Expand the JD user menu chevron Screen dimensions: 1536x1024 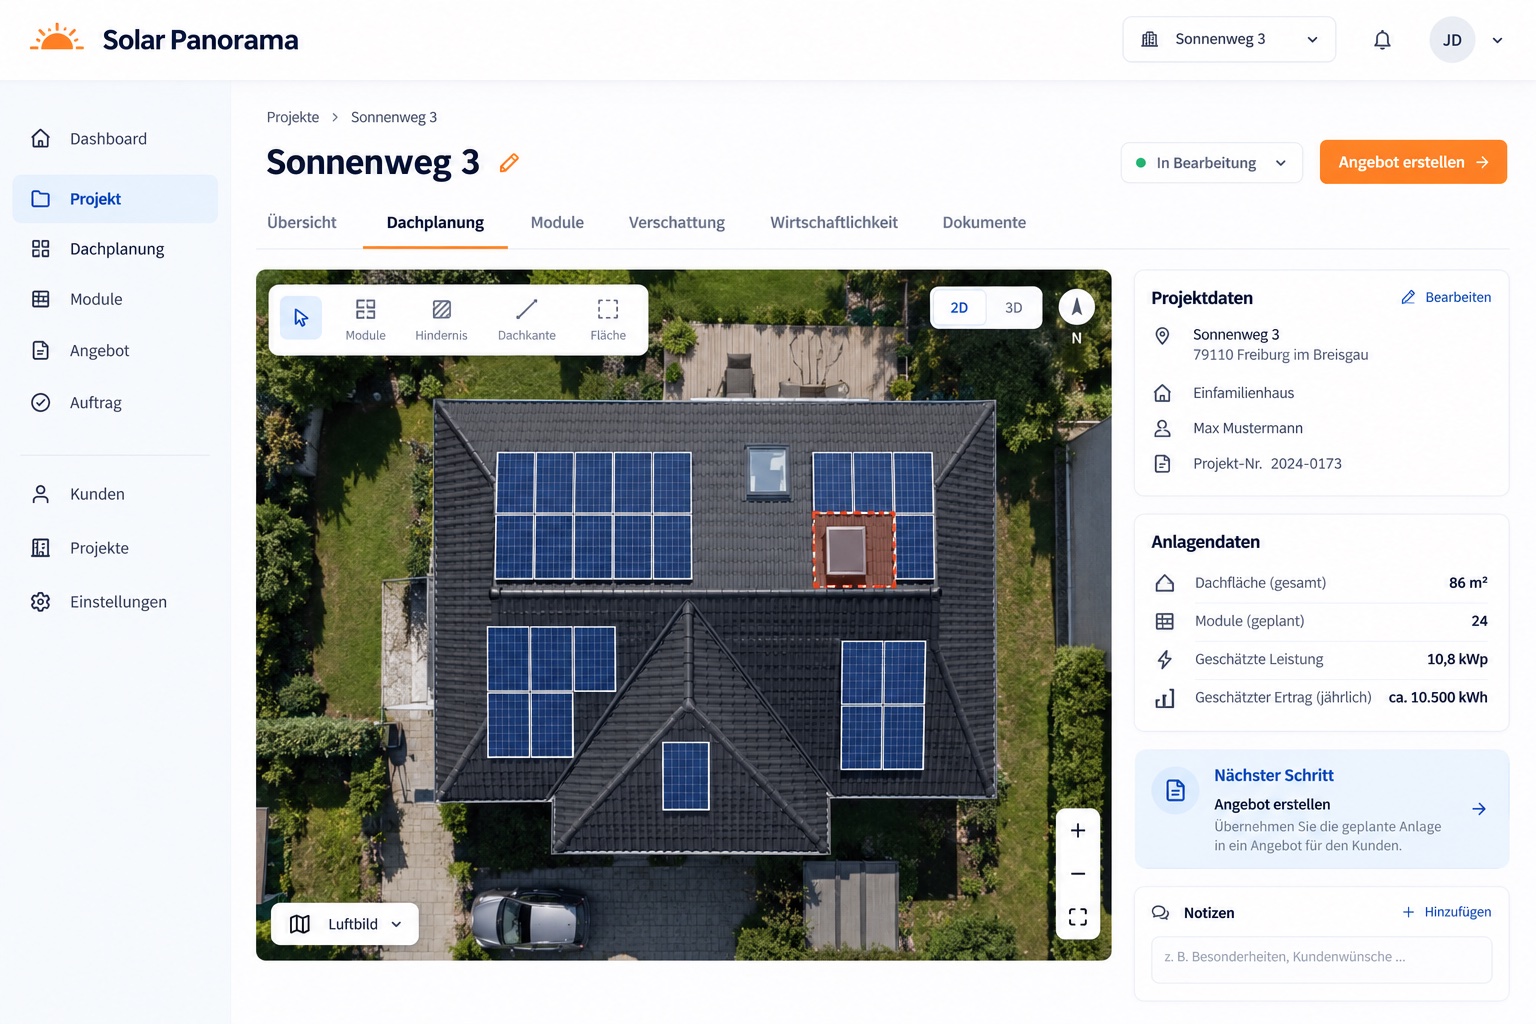coord(1497,41)
